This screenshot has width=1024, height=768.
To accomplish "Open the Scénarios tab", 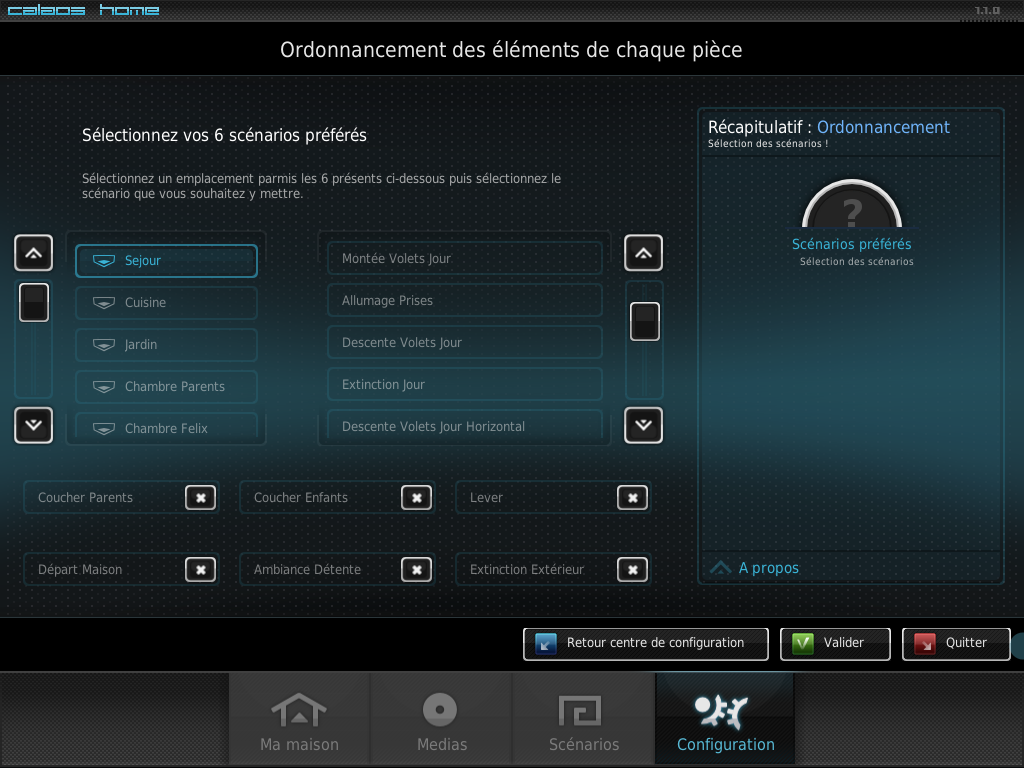I will pyautogui.click(x=584, y=718).
